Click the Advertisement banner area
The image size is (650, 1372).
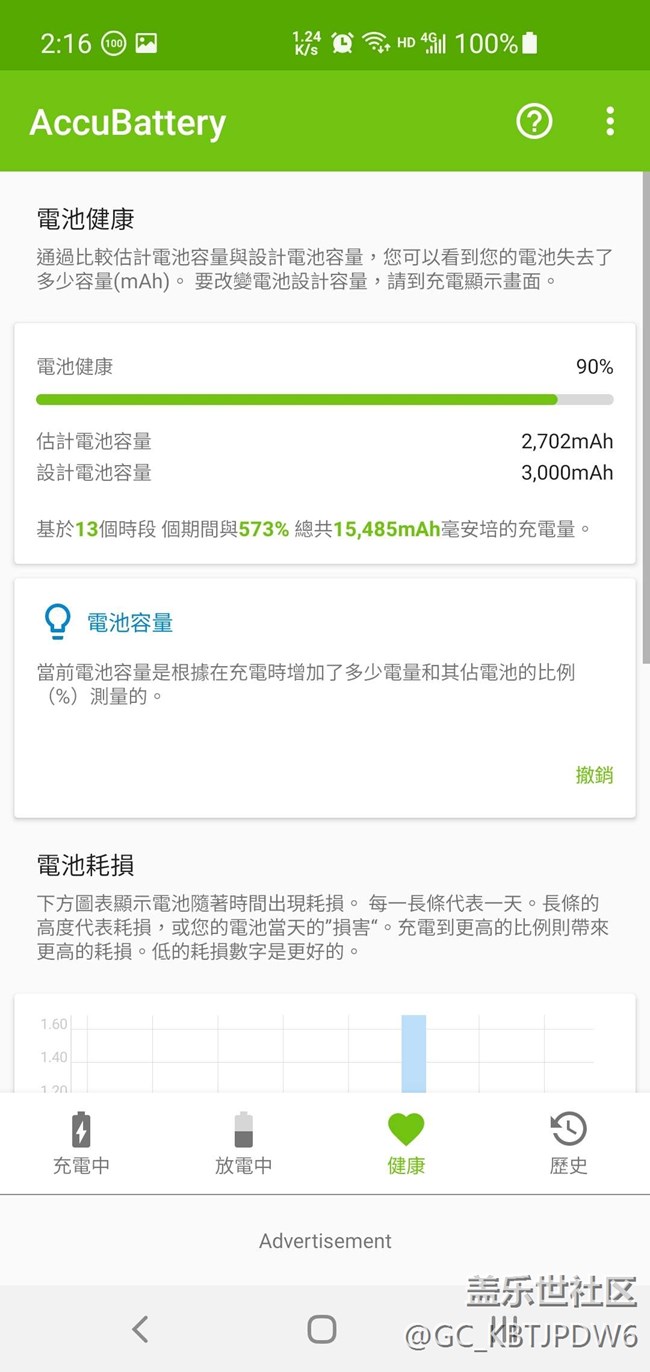tap(325, 1240)
